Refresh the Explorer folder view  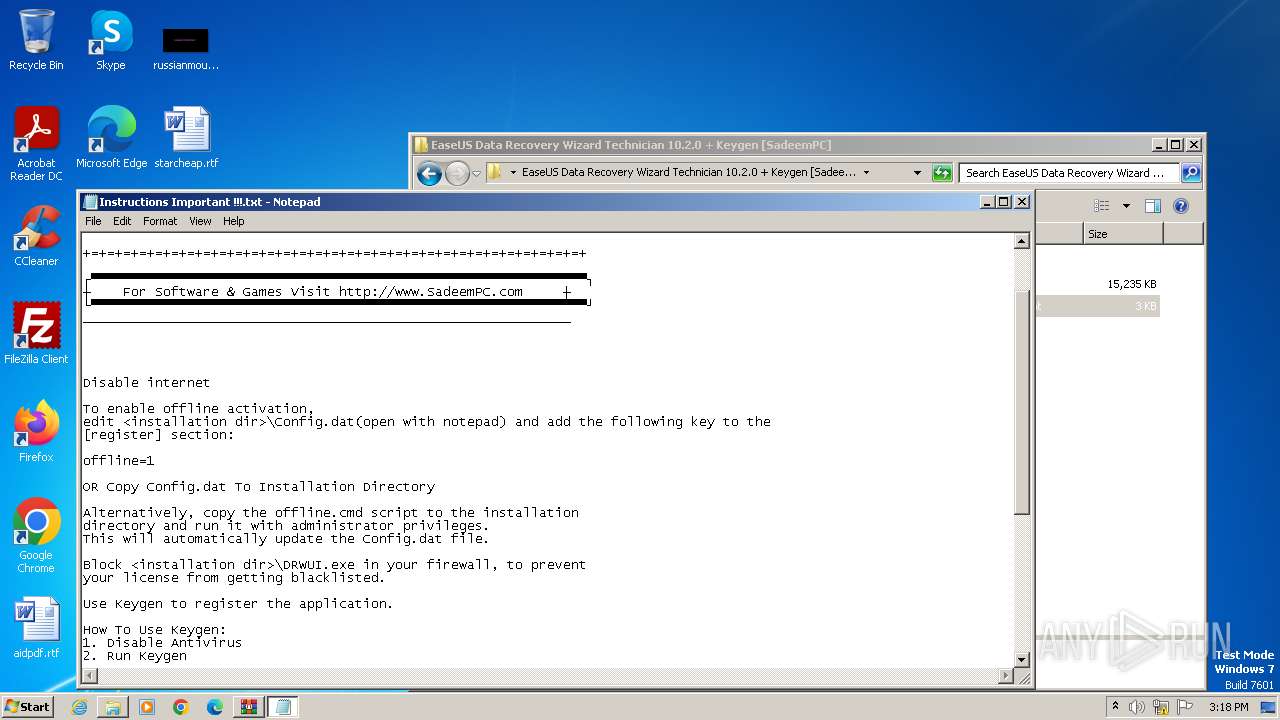(942, 173)
